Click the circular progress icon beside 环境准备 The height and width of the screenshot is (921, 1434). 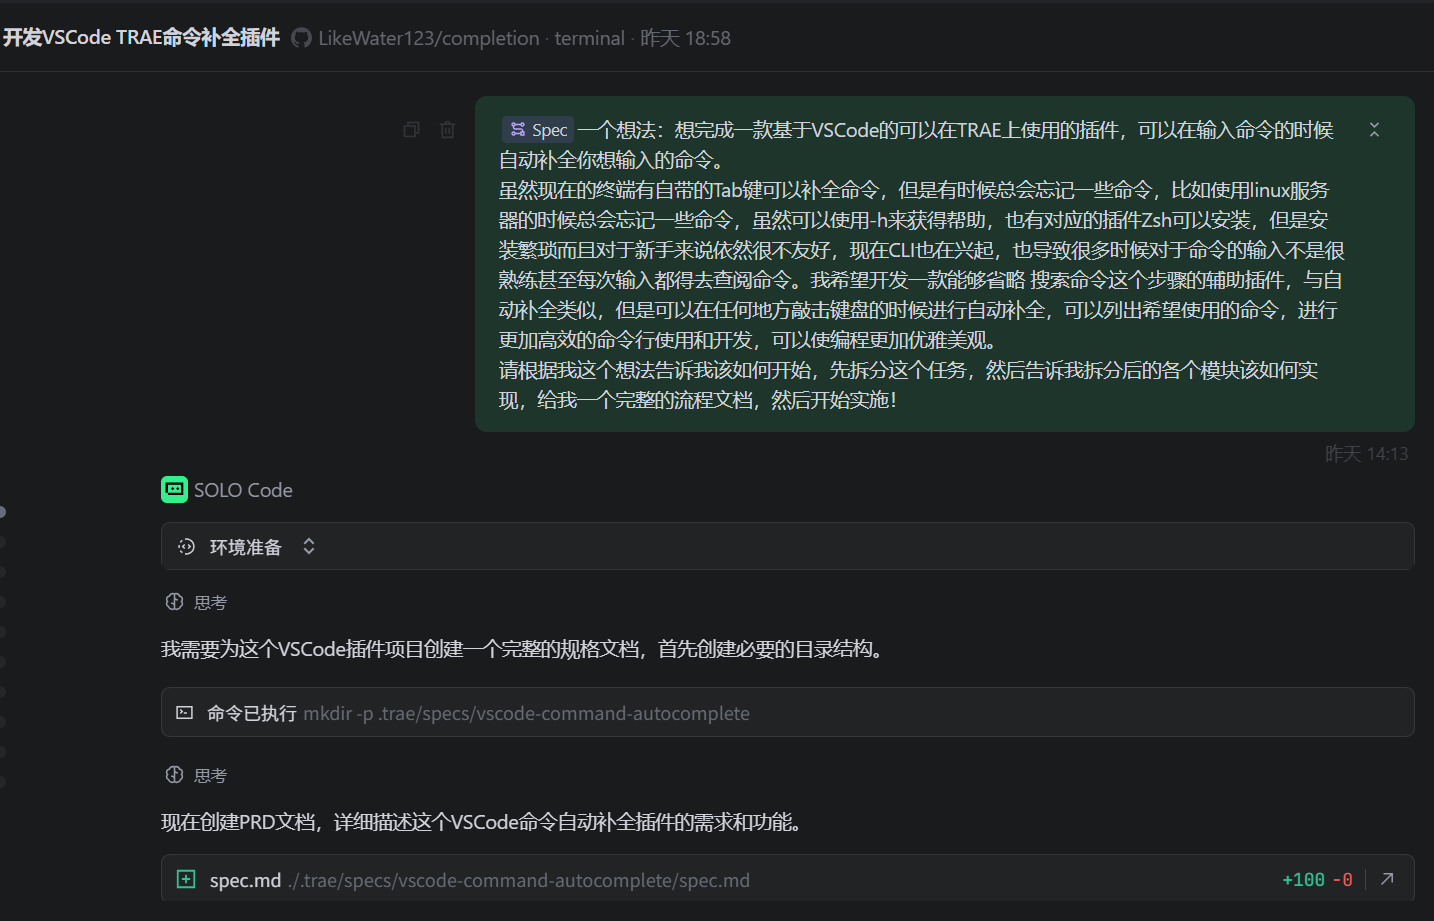click(x=186, y=547)
